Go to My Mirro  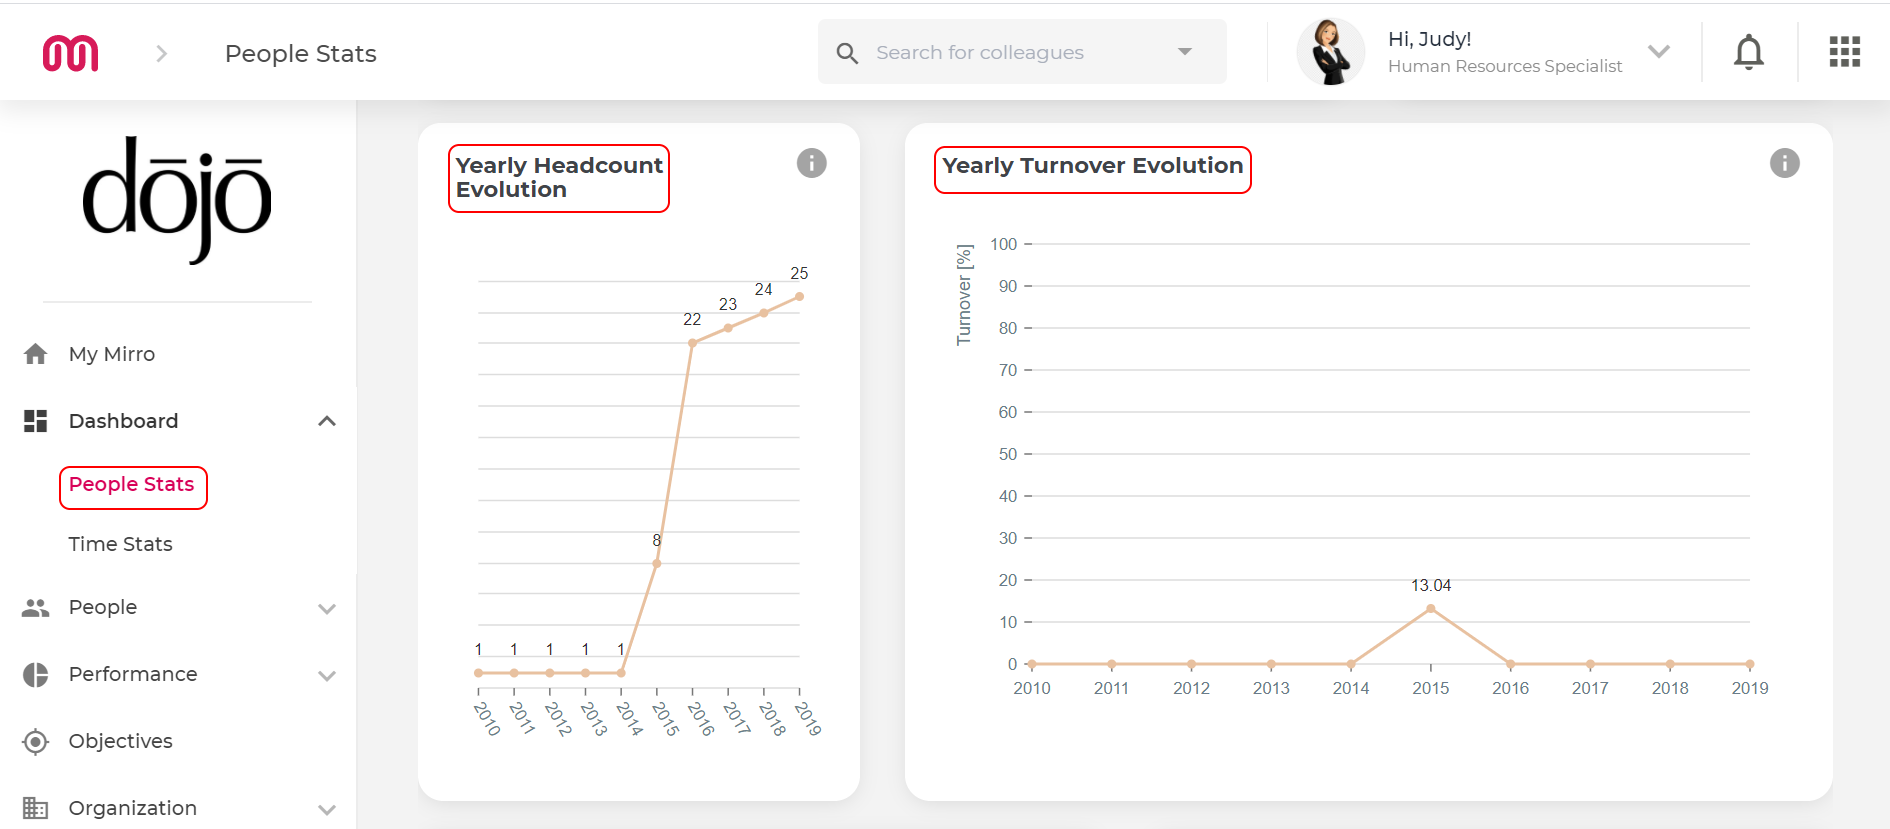click(x=112, y=354)
